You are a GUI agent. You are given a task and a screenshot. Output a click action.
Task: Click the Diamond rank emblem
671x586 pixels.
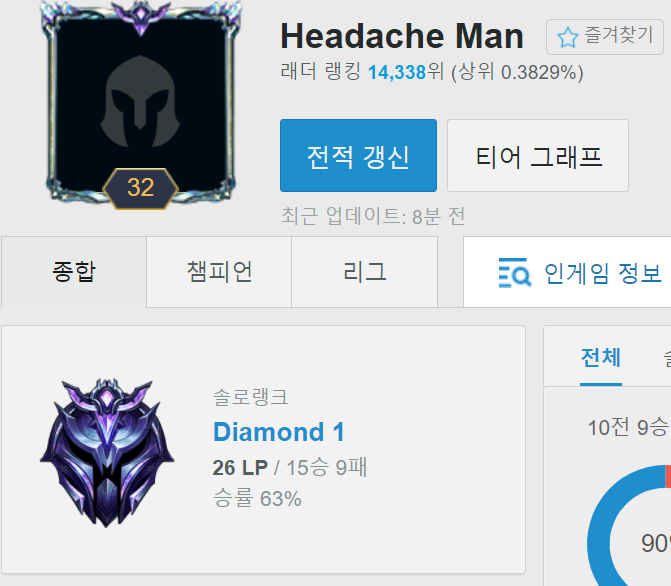click(x=107, y=452)
